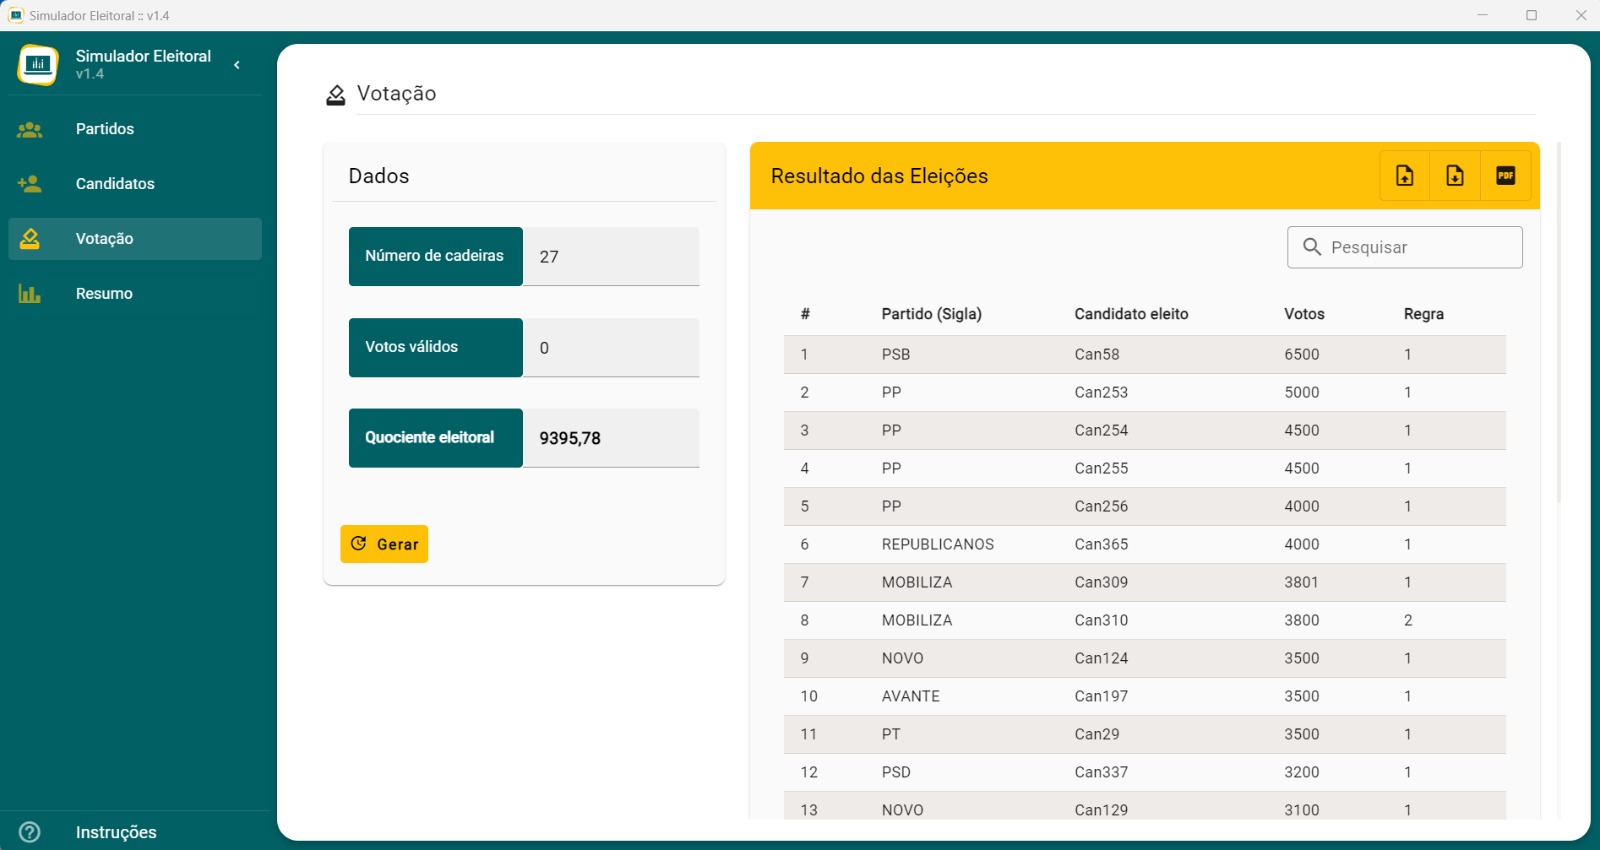Click the Número de cadeiras input field

click(x=611, y=257)
